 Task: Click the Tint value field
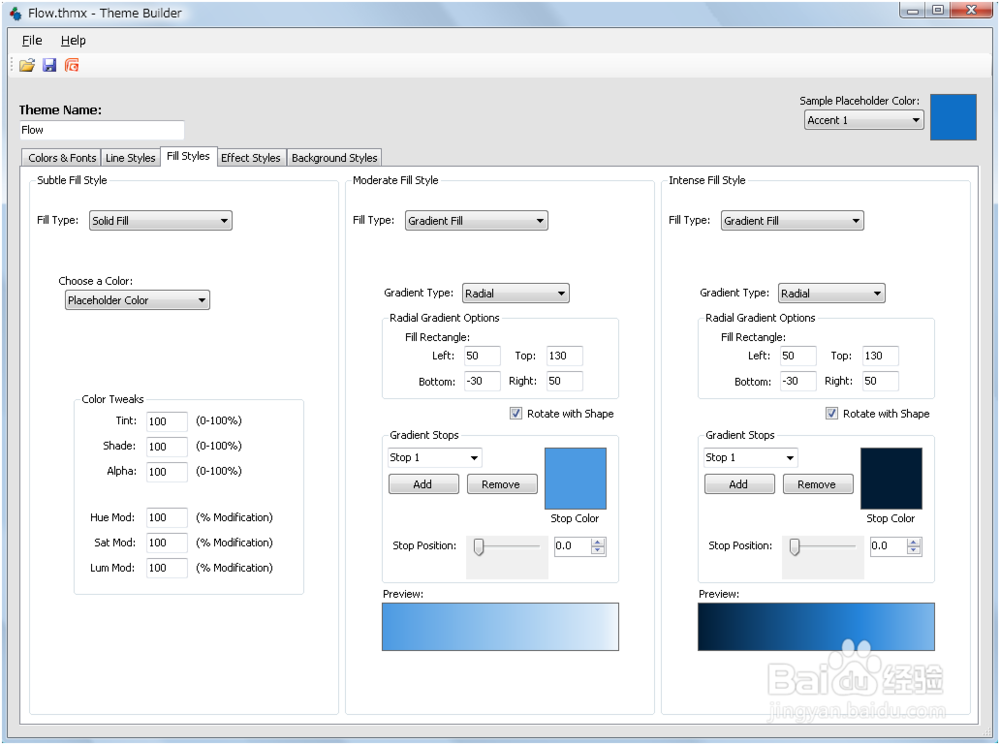pyautogui.click(x=167, y=422)
